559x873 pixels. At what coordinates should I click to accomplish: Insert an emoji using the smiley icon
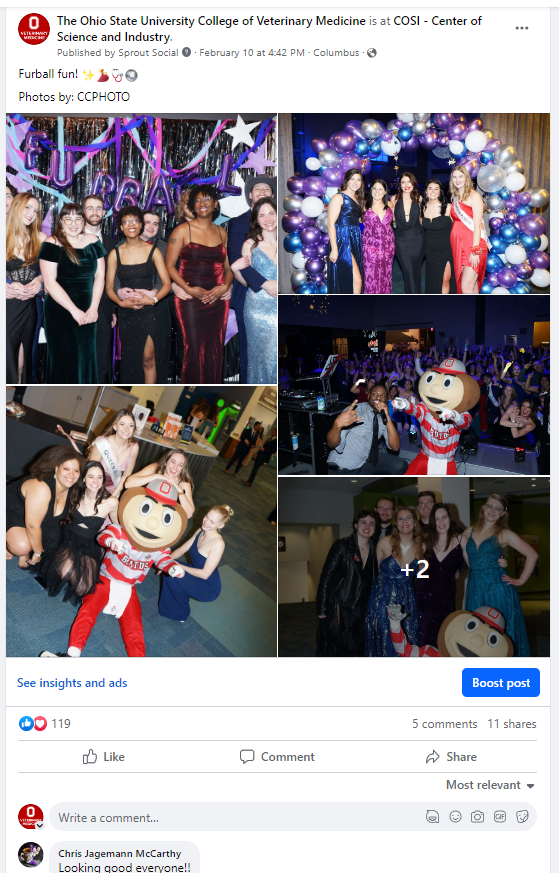pyautogui.click(x=455, y=817)
